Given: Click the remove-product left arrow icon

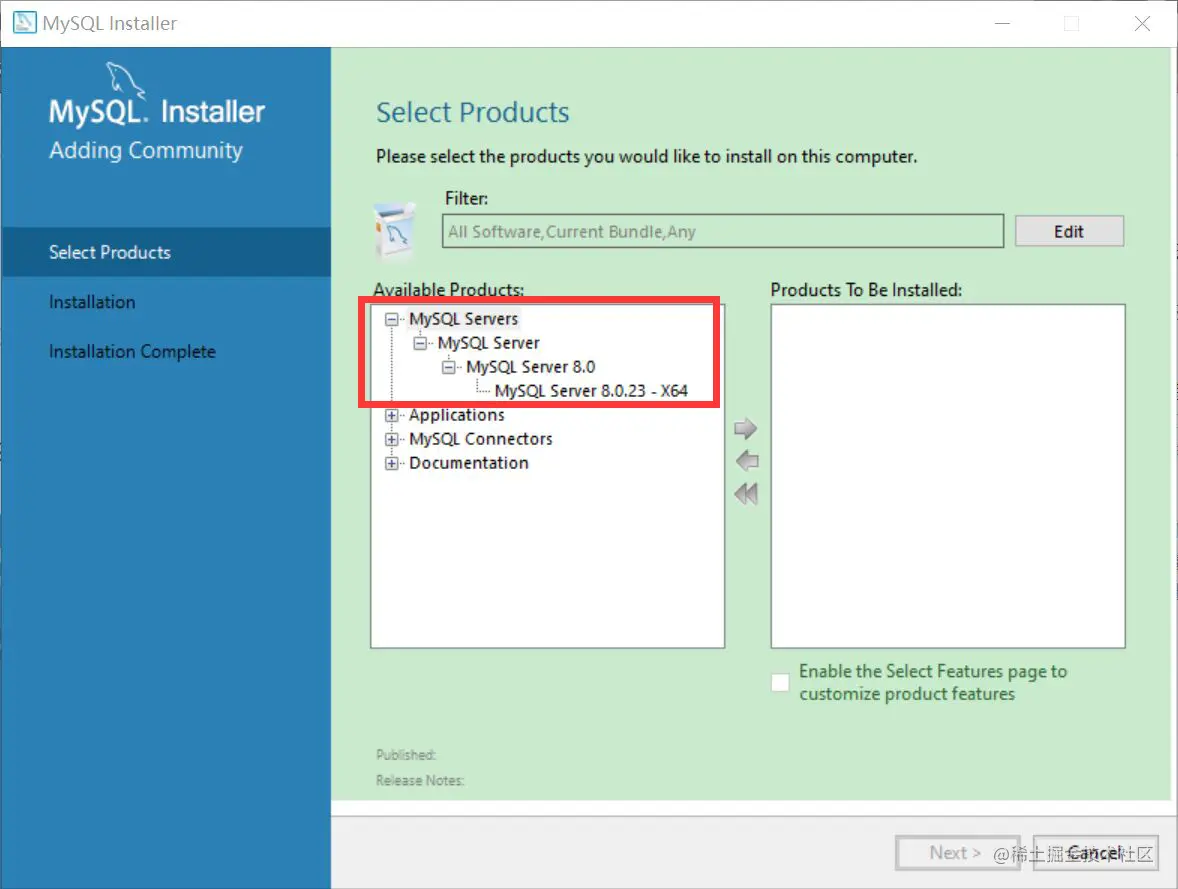Looking at the screenshot, I should click(747, 461).
